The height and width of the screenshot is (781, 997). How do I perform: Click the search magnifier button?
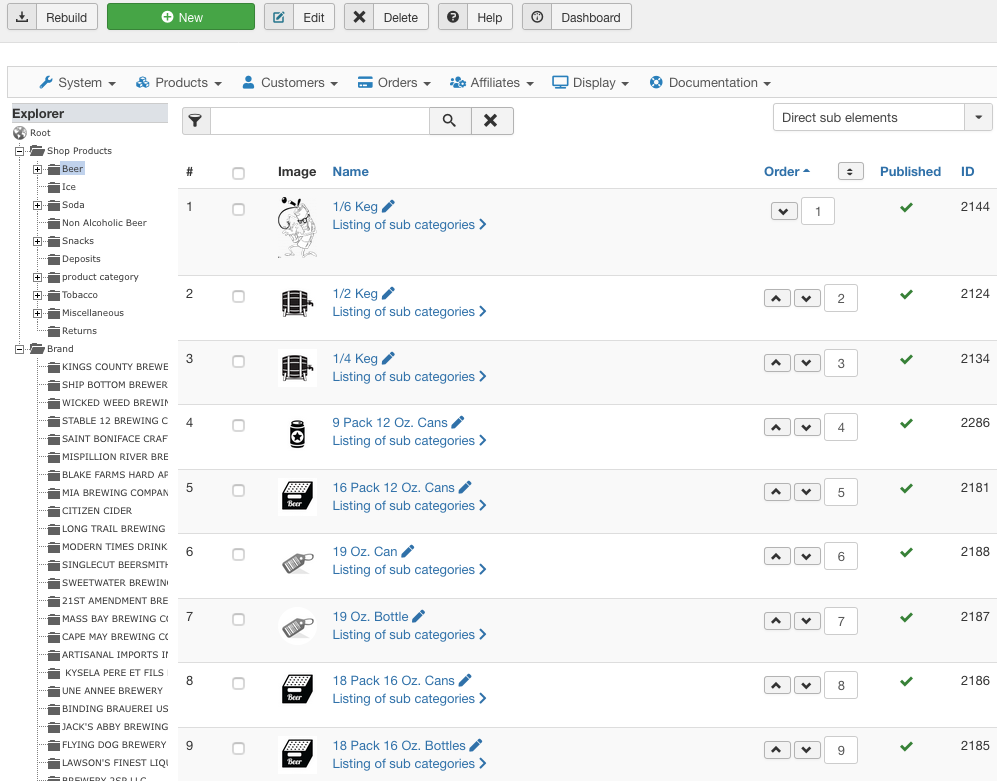[x=450, y=121]
